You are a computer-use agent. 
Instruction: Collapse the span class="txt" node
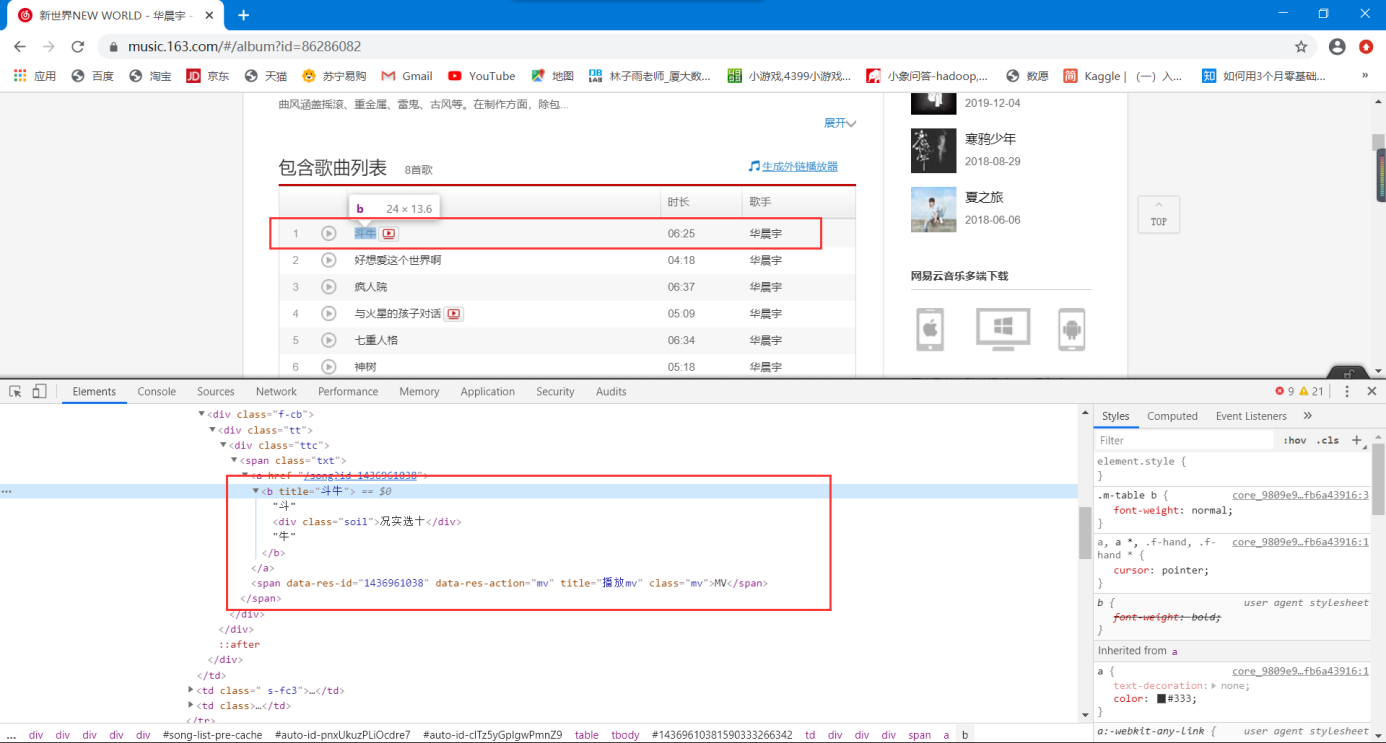(x=234, y=460)
